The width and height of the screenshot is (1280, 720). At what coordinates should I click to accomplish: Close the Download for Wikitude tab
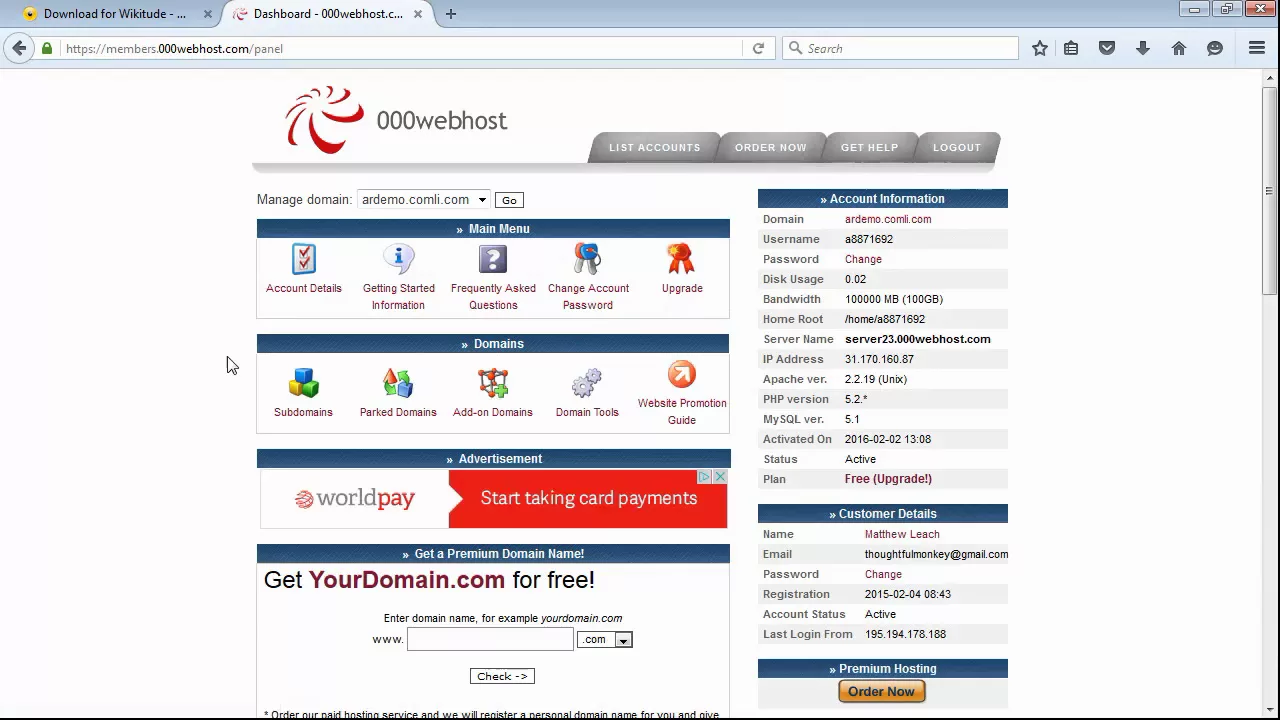208,14
